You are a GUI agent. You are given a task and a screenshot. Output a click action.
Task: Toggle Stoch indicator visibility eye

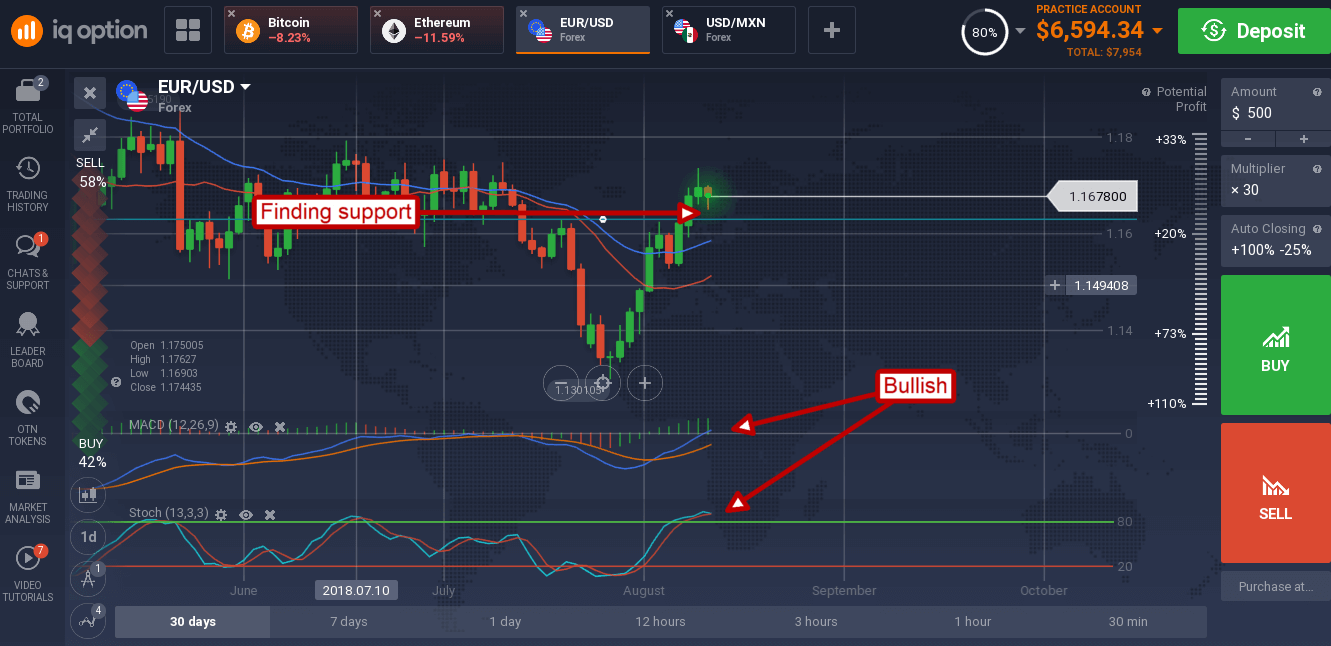(246, 514)
